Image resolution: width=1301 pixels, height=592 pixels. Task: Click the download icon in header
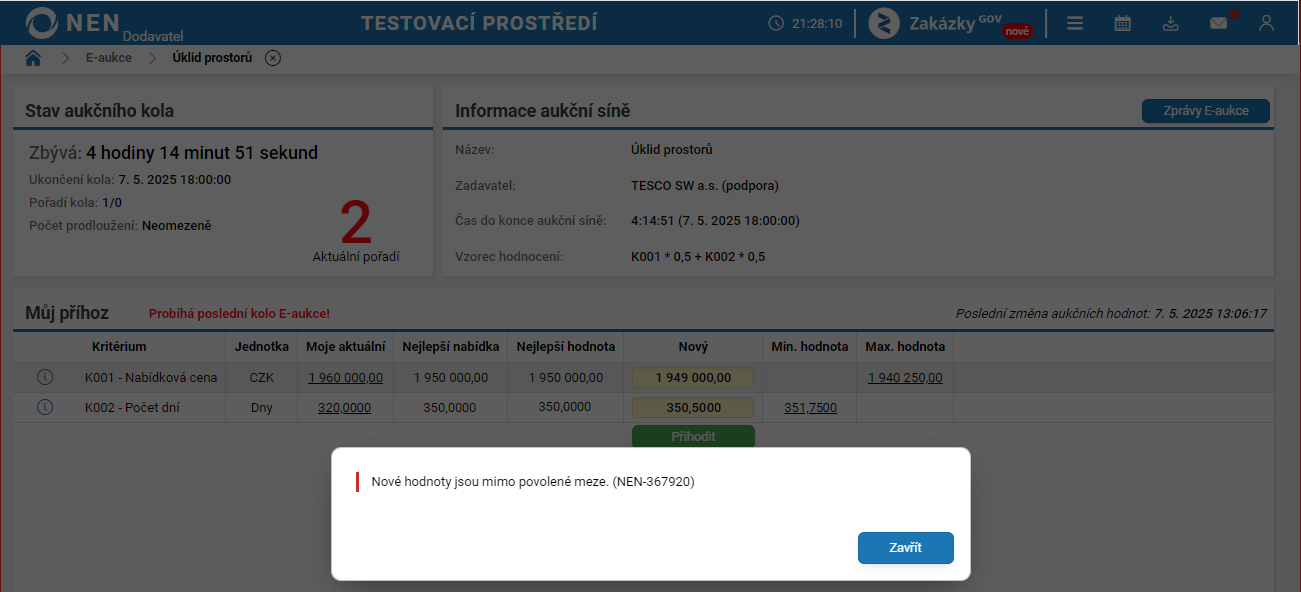tap(1171, 23)
